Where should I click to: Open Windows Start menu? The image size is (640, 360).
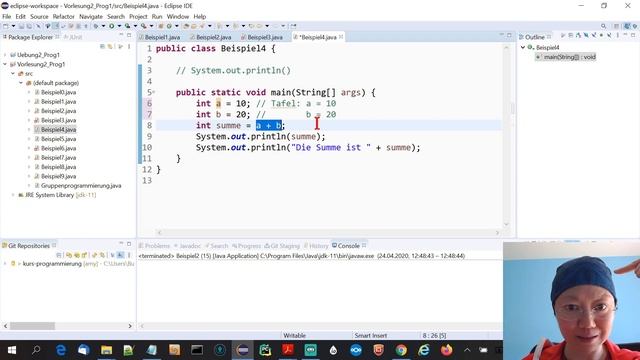click(x=11, y=350)
